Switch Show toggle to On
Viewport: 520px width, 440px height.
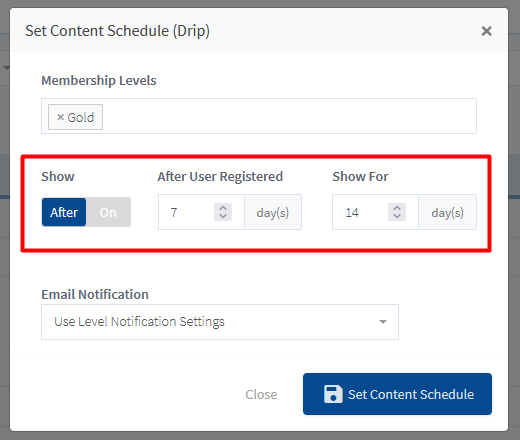(108, 212)
